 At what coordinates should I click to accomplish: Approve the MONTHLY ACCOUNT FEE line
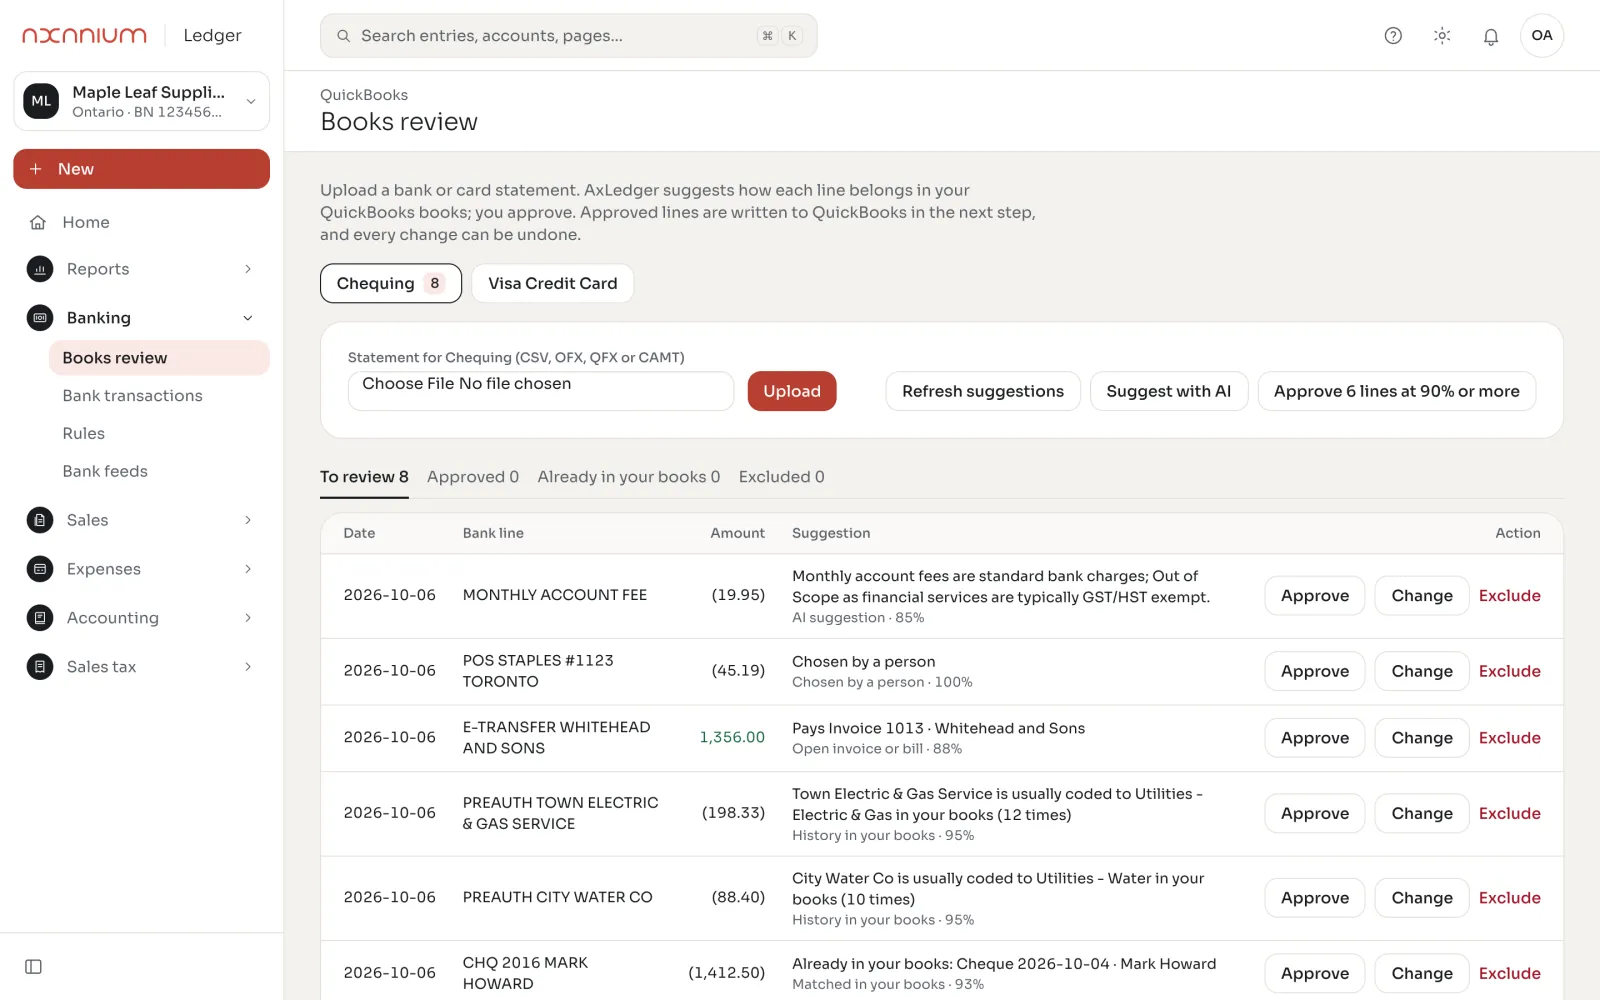point(1315,596)
